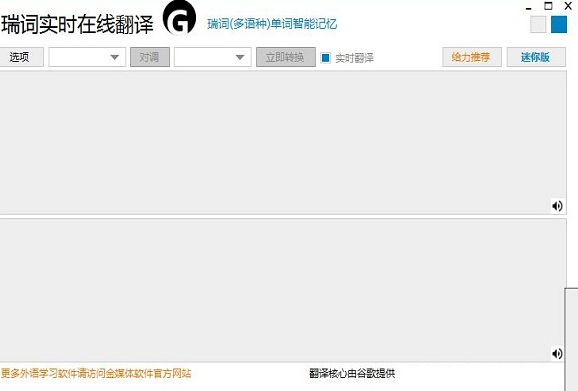This screenshot has height=391, width=578.
Task: Focus the lower translation output area
Action: pyautogui.click(x=283, y=290)
